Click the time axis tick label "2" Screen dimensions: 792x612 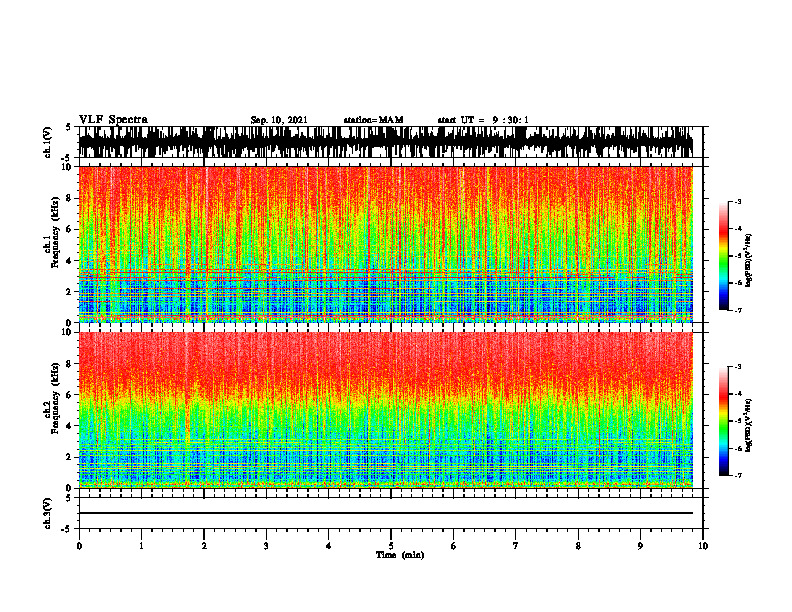(204, 546)
